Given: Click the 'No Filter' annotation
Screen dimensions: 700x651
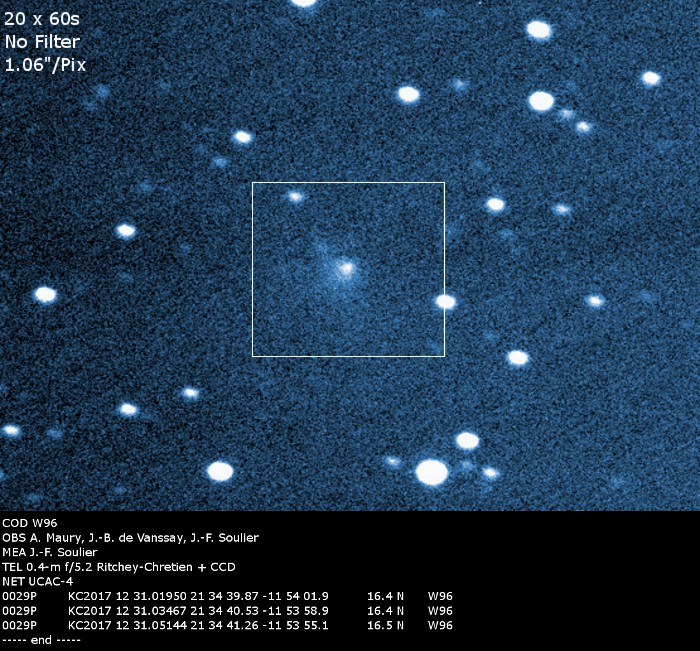Looking at the screenshot, I should (x=42, y=42).
